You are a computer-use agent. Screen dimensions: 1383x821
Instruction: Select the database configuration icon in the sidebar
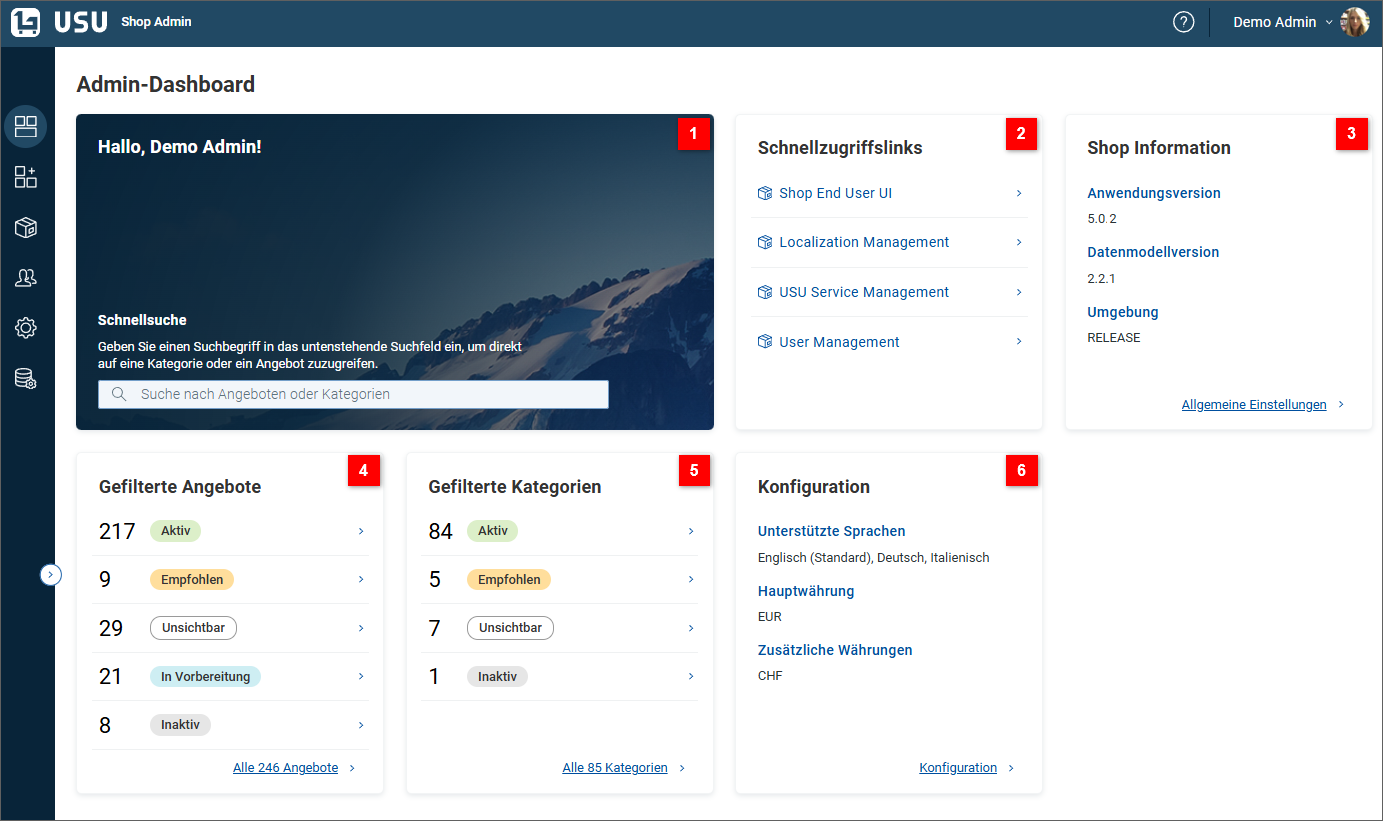coord(25,378)
